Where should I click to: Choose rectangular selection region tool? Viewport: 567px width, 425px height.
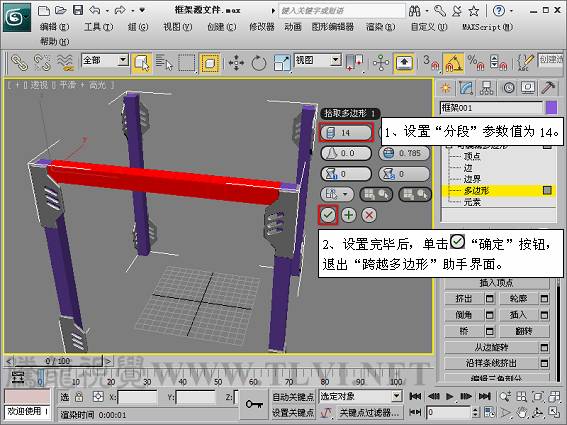[x=187, y=63]
